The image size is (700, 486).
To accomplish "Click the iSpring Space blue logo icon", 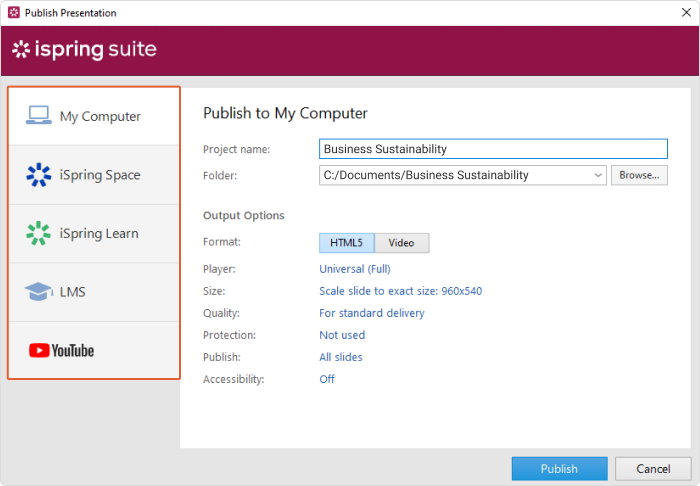I will (38, 175).
